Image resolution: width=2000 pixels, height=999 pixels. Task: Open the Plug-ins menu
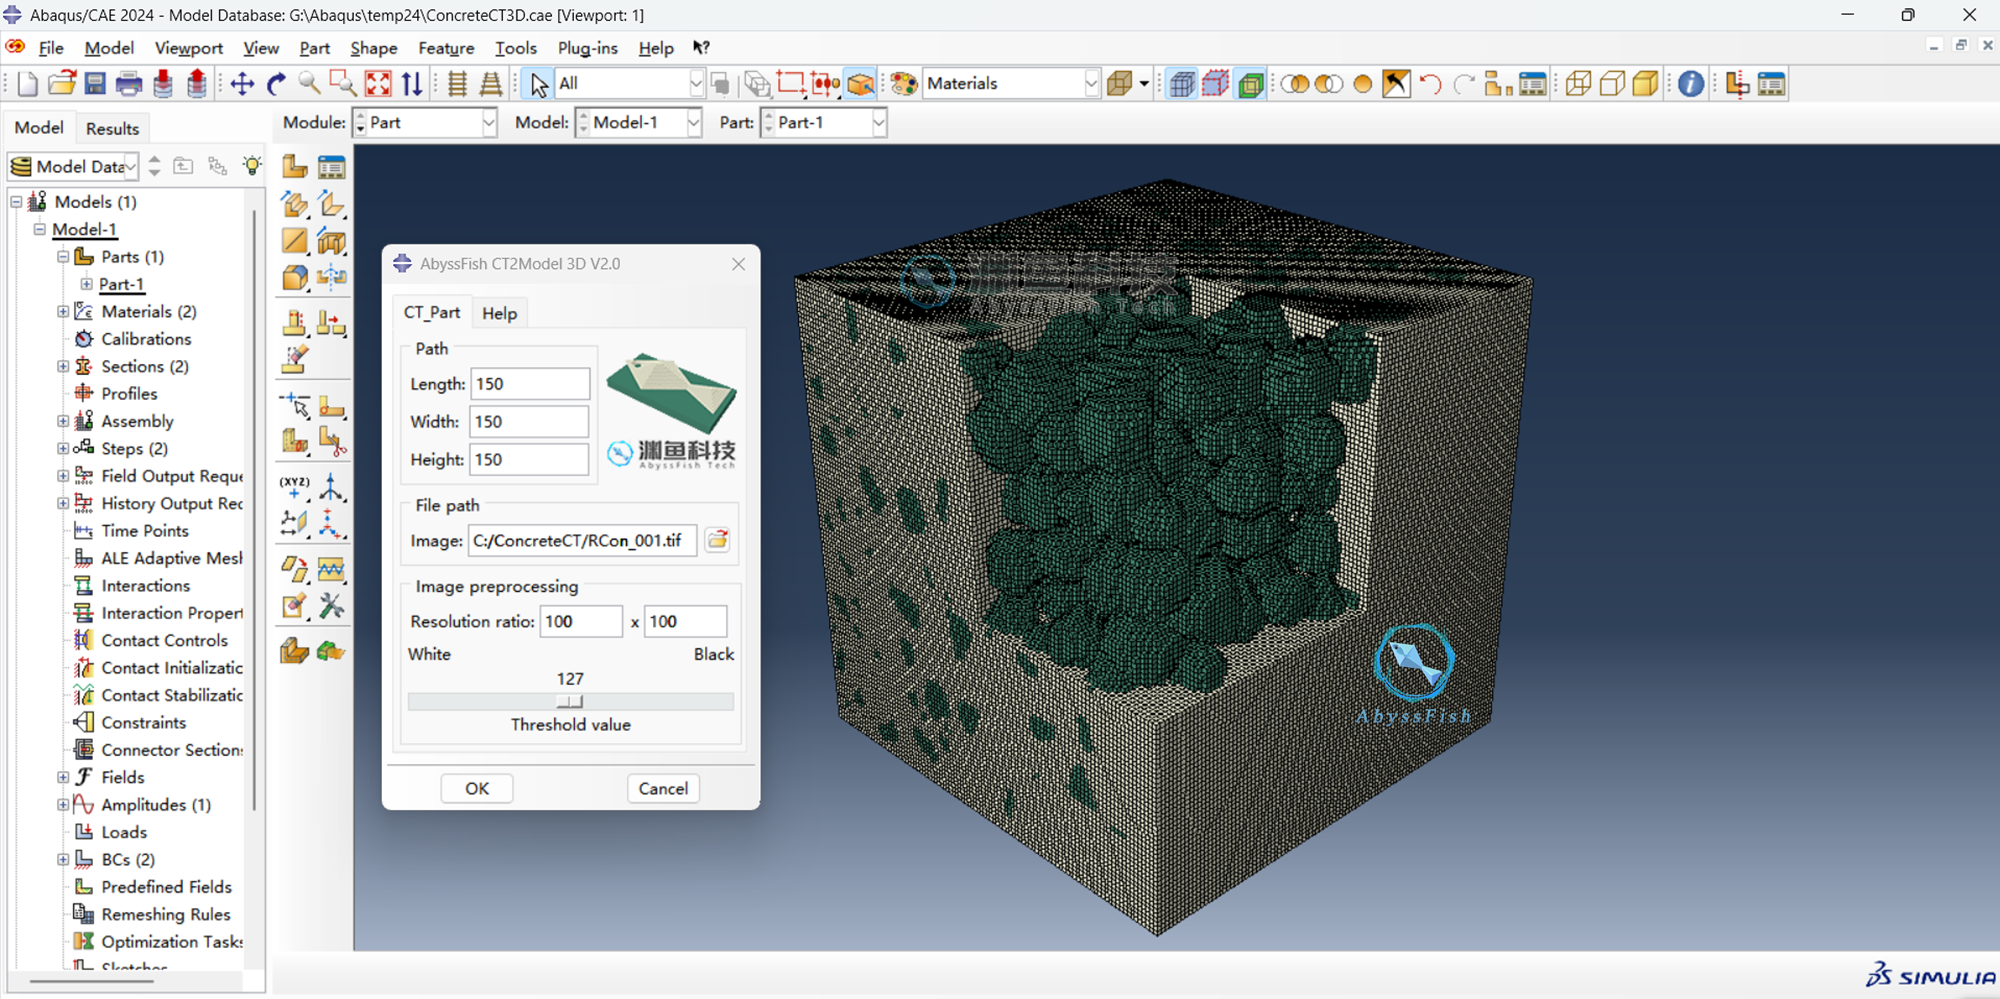point(588,48)
